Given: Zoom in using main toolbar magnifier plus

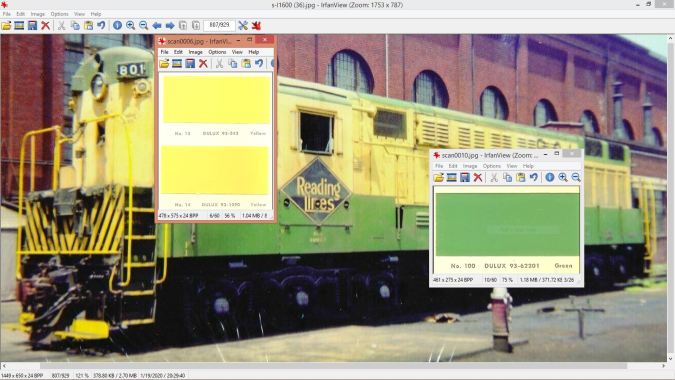Looking at the screenshot, I should (x=130, y=26).
